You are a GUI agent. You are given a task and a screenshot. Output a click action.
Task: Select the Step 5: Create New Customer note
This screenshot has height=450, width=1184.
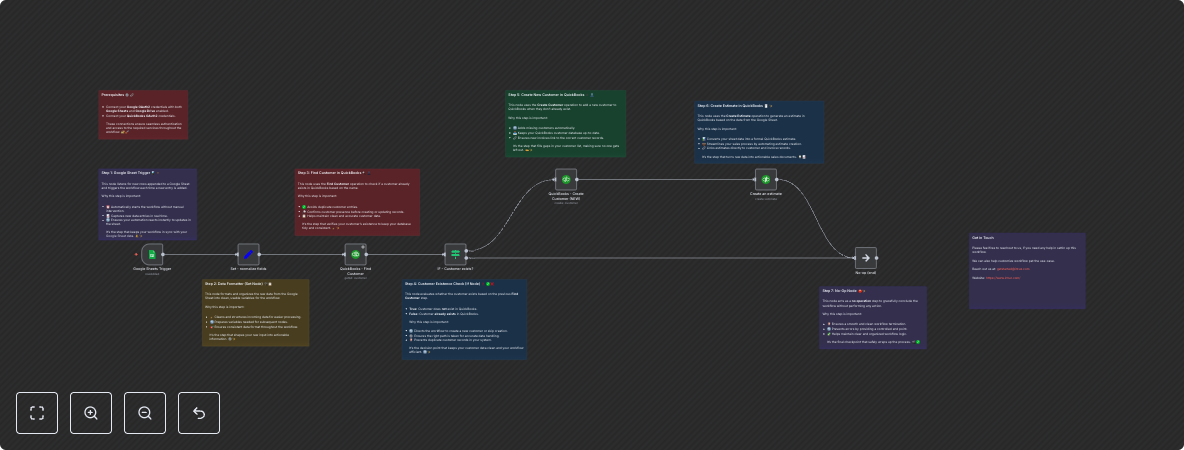coord(565,124)
